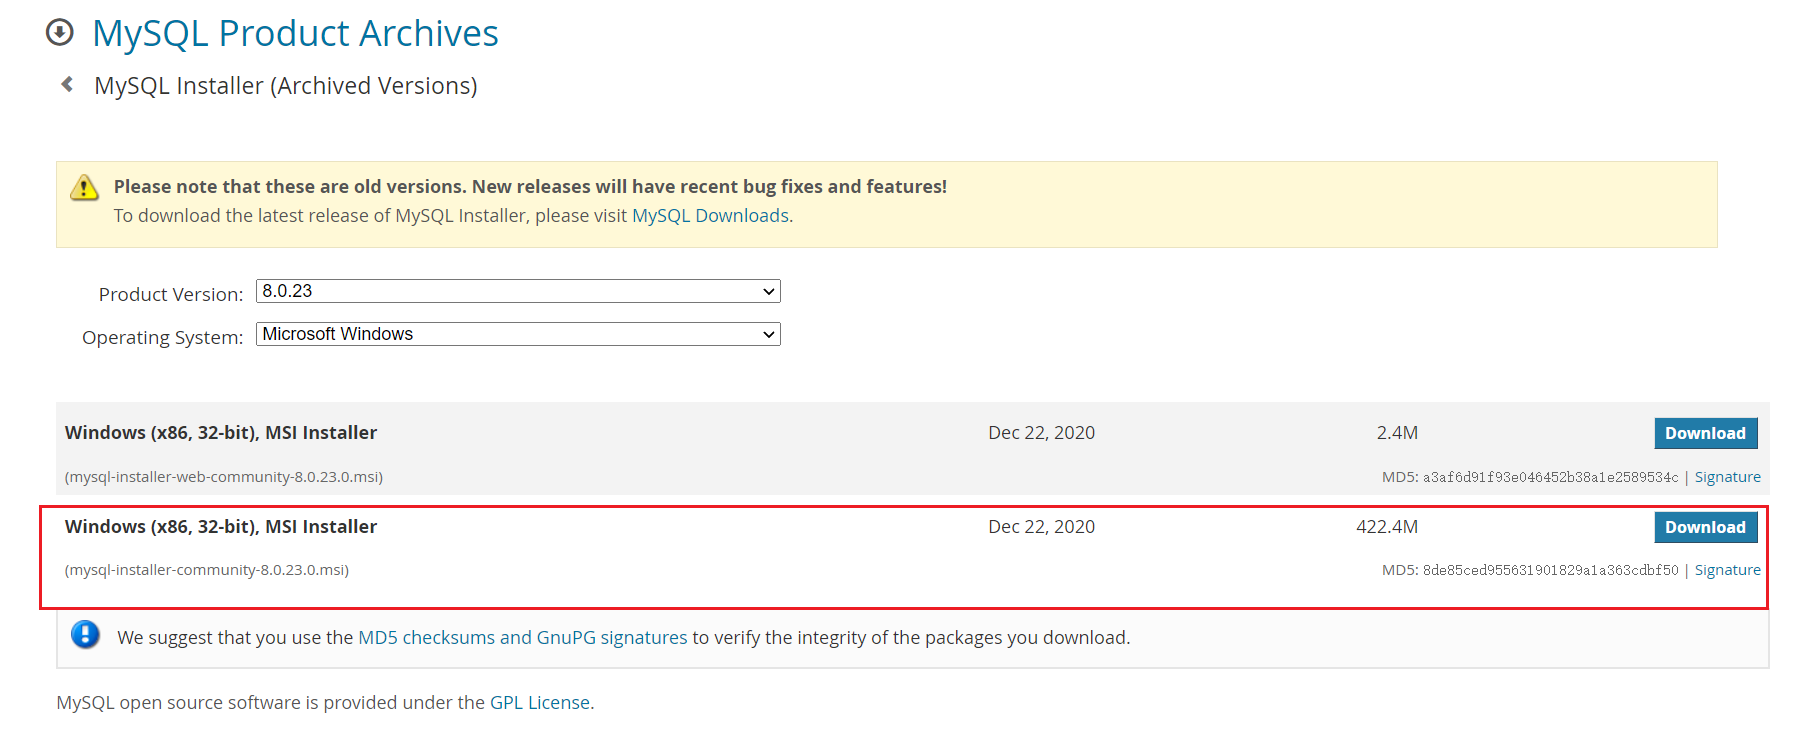Image resolution: width=1814 pixels, height=737 pixels.
Task: Click the bold old versions warning sentence
Action: pyautogui.click(x=530, y=187)
